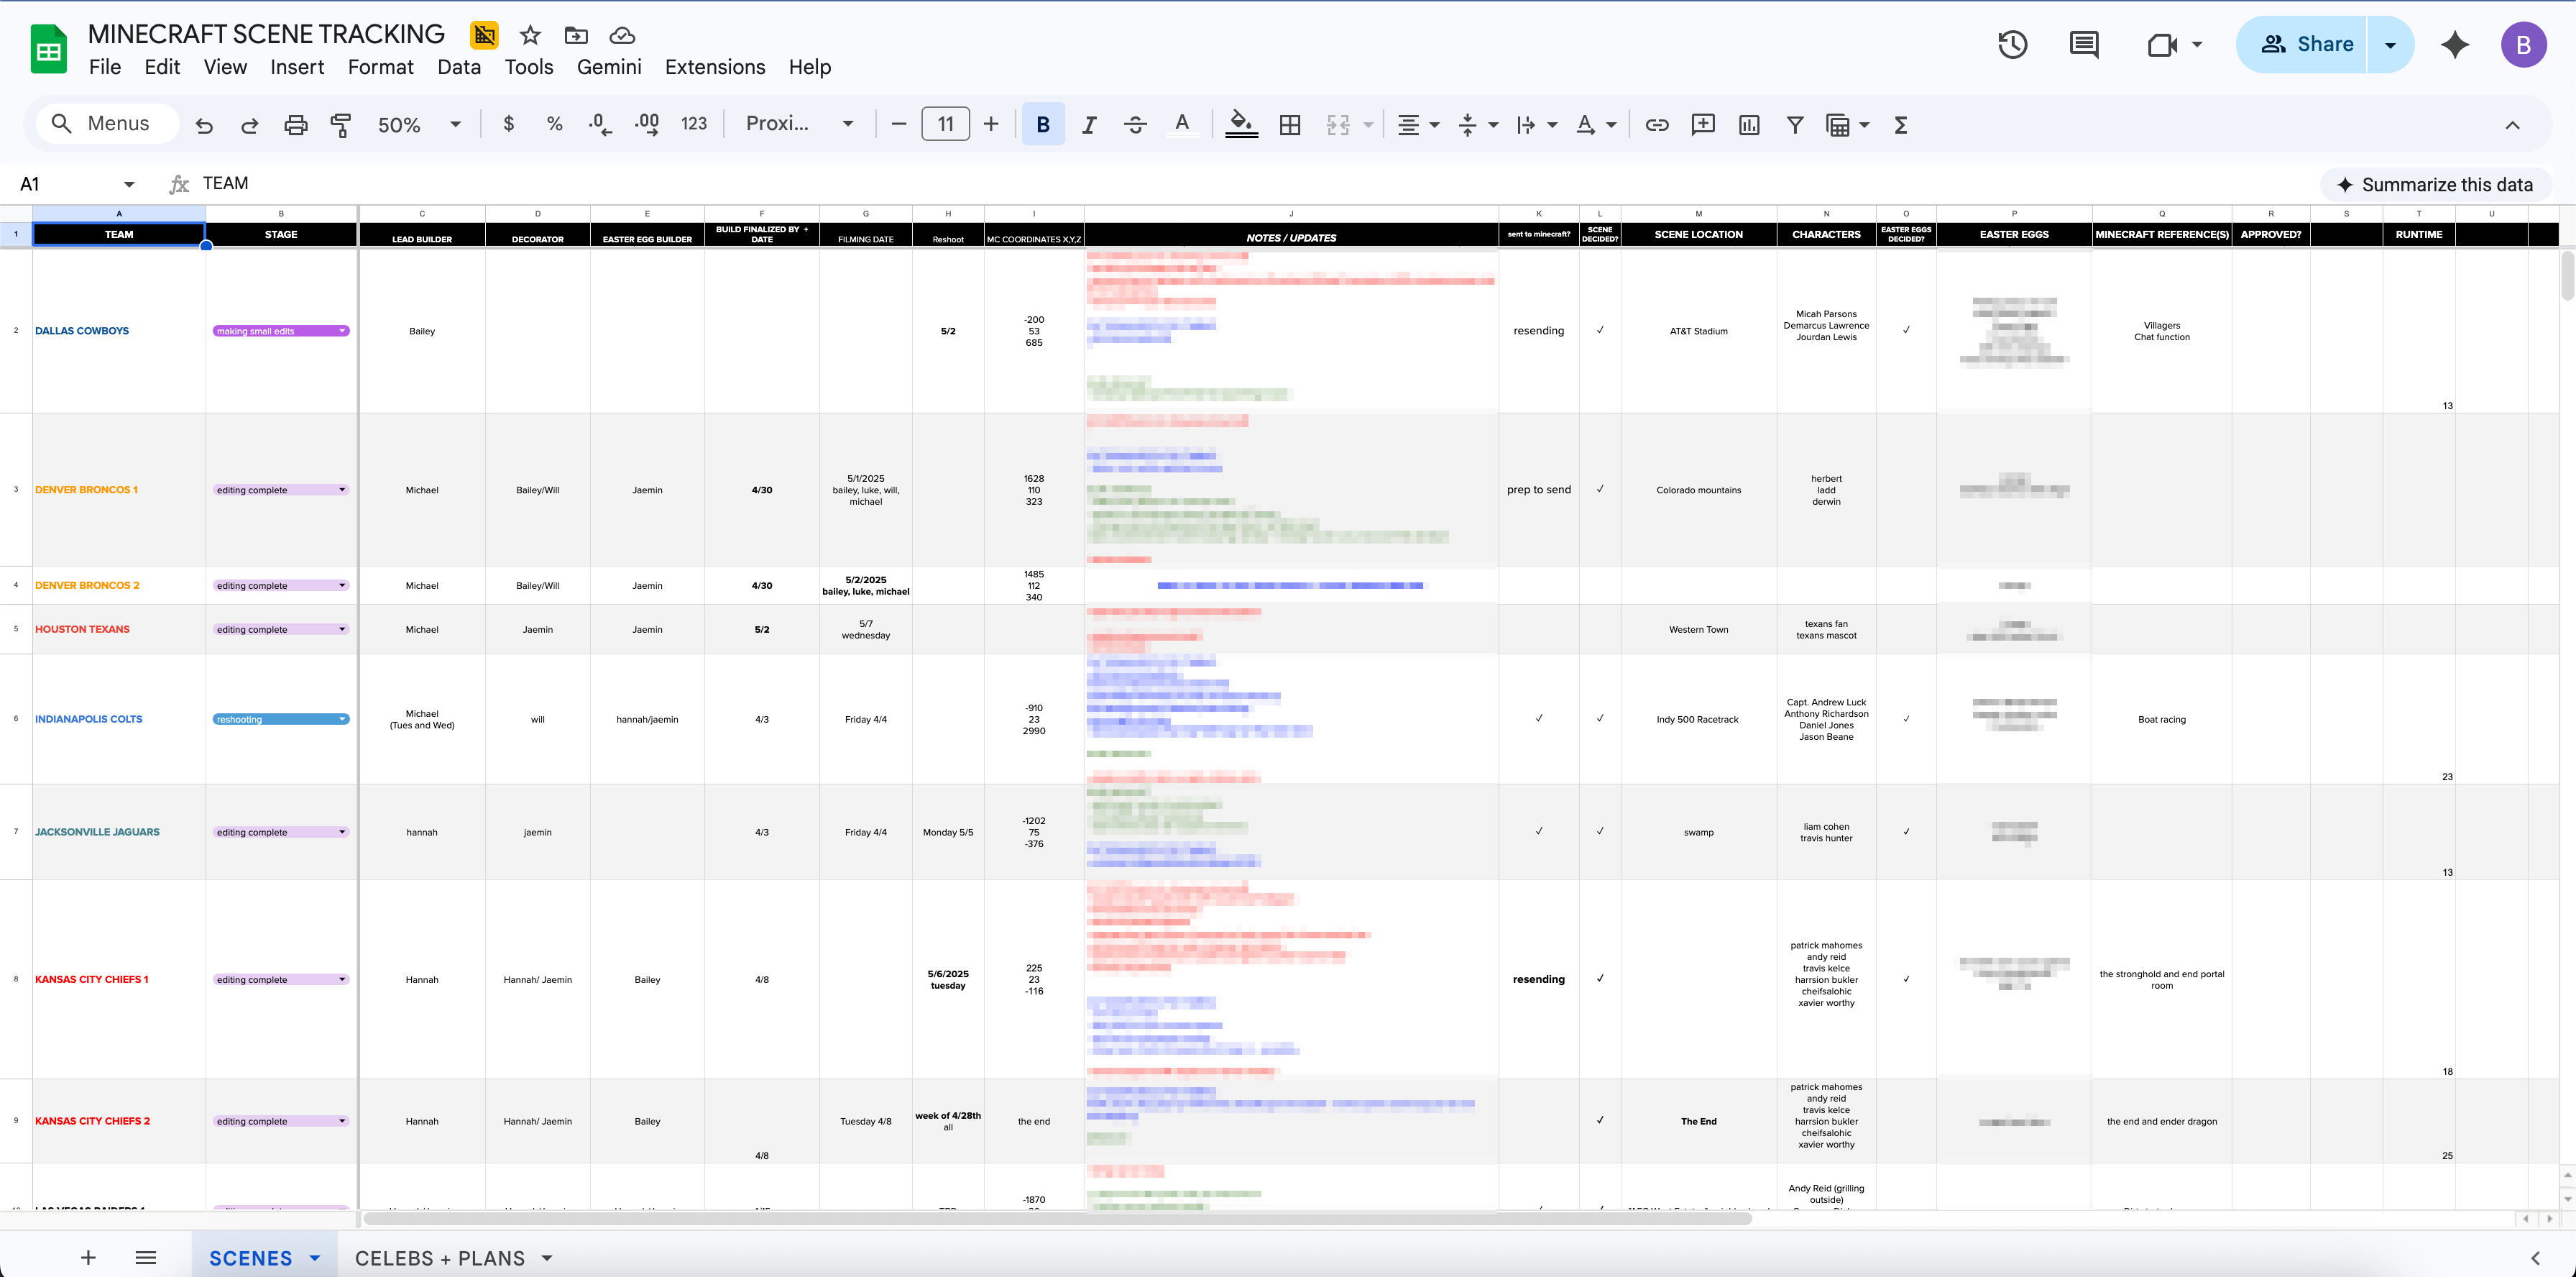Add a new sheet with plus button
This screenshot has width=2576, height=1277.
[x=88, y=1258]
